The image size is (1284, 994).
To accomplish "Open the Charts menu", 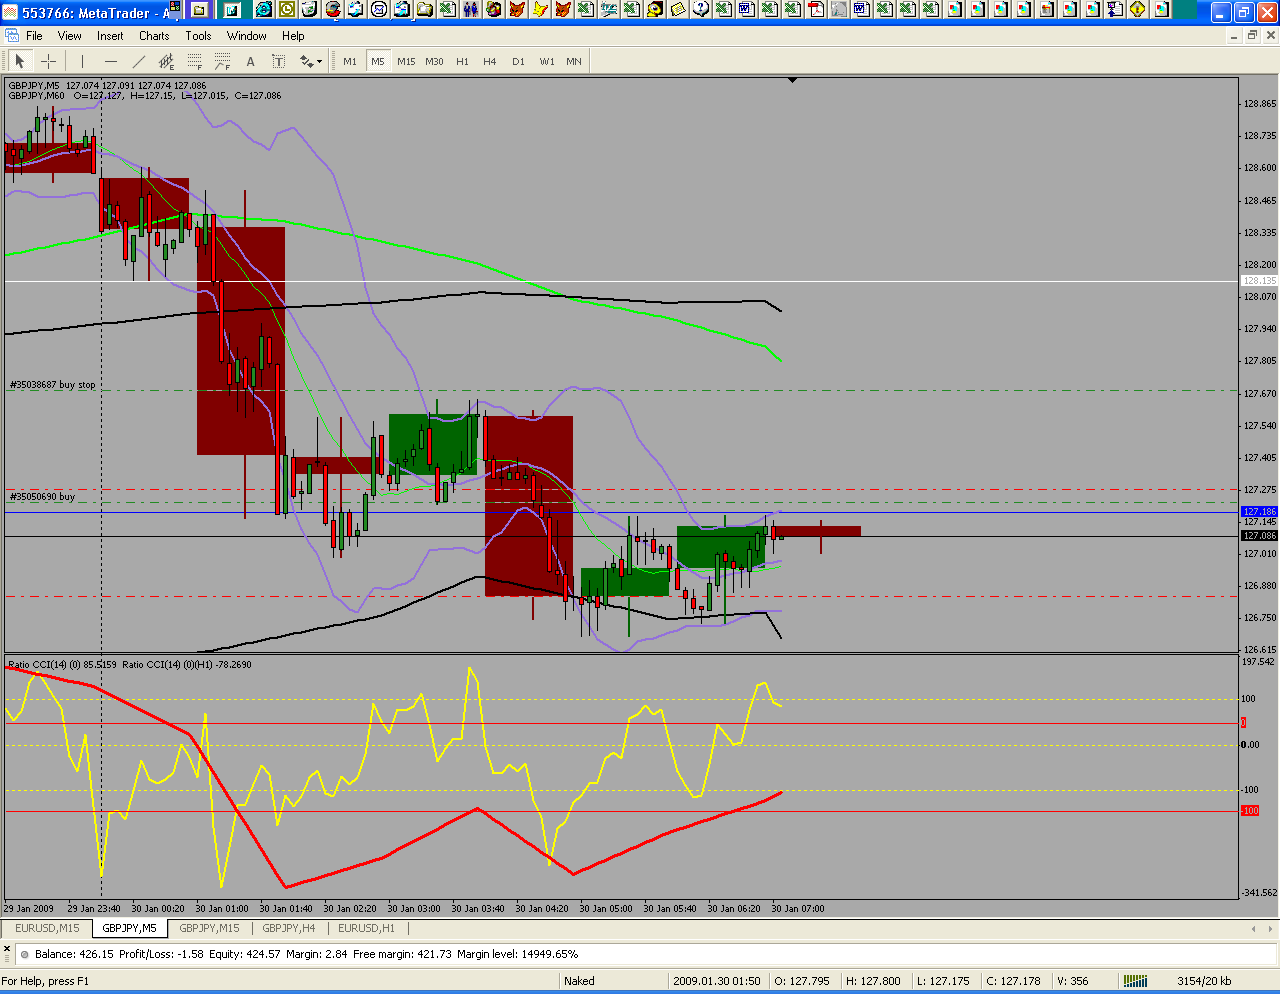I will tap(154, 36).
